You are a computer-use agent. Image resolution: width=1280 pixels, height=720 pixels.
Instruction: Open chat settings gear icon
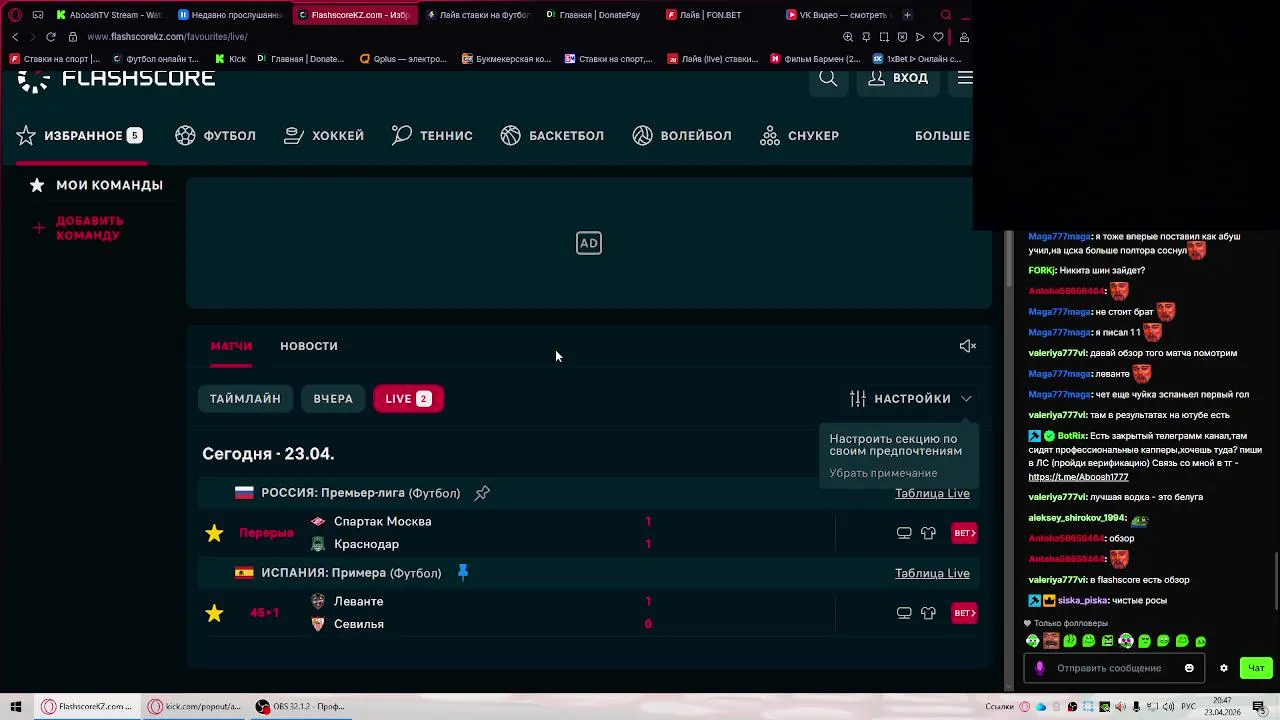point(1223,668)
